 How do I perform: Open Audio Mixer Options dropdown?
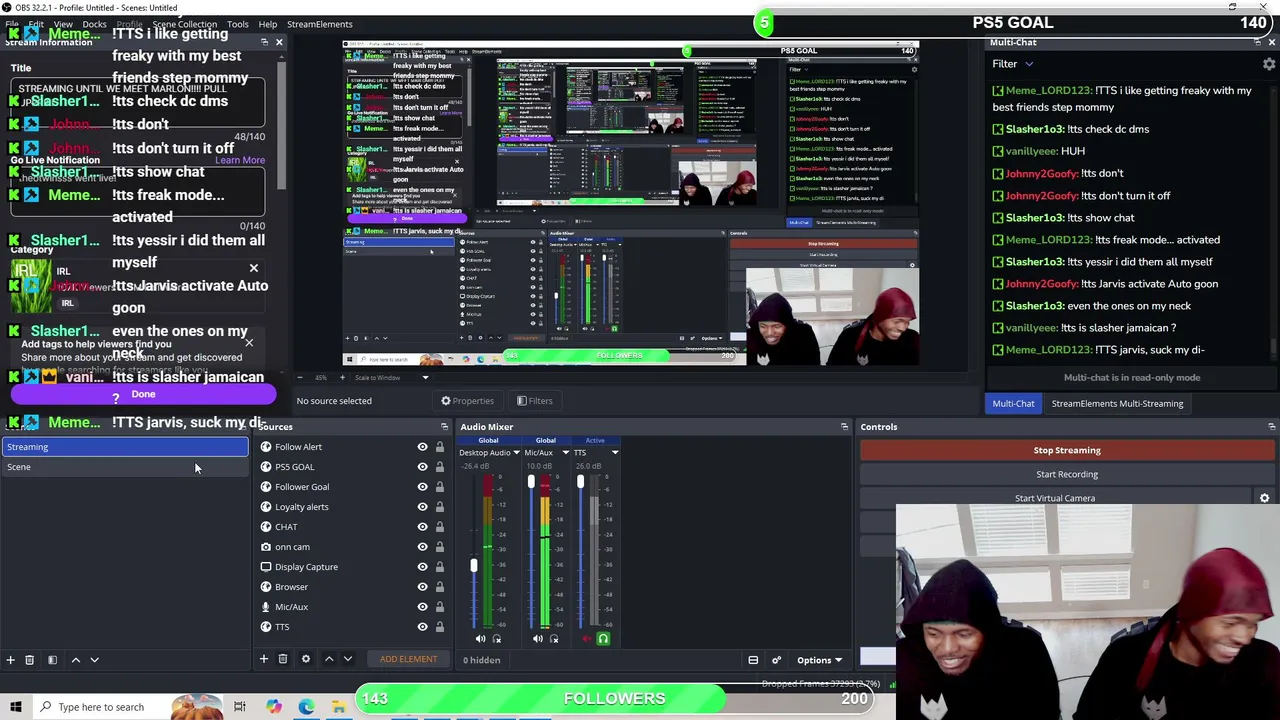tap(818, 660)
